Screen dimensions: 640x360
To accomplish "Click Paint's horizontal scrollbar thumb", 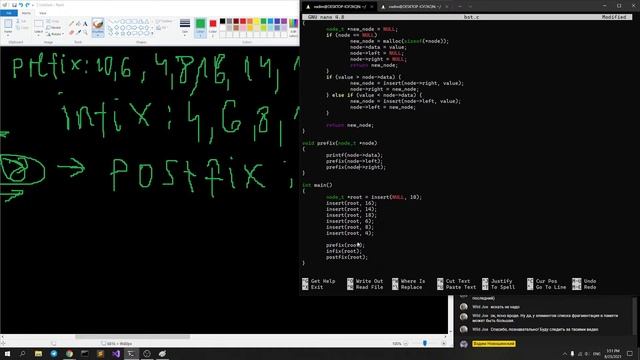I will pyautogui.click(x=133, y=337).
